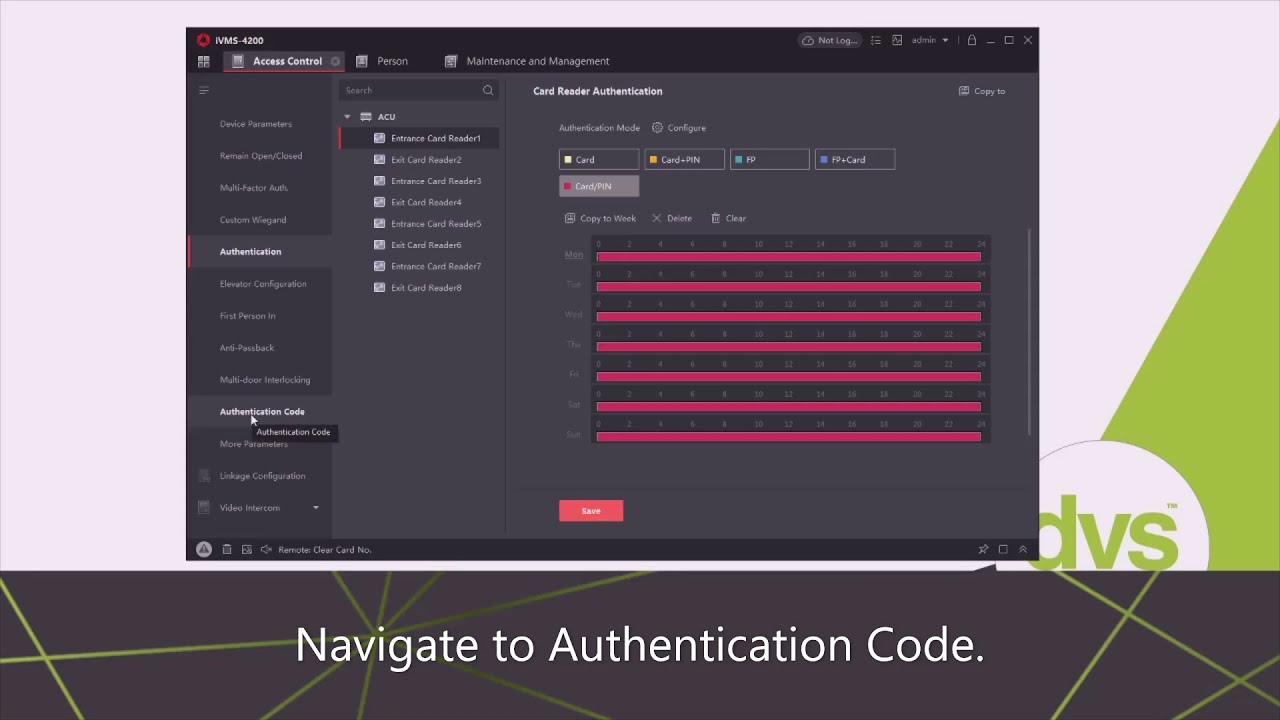This screenshot has width=1280, height=720.
Task: Lock the client with padlock icon
Action: click(x=971, y=40)
